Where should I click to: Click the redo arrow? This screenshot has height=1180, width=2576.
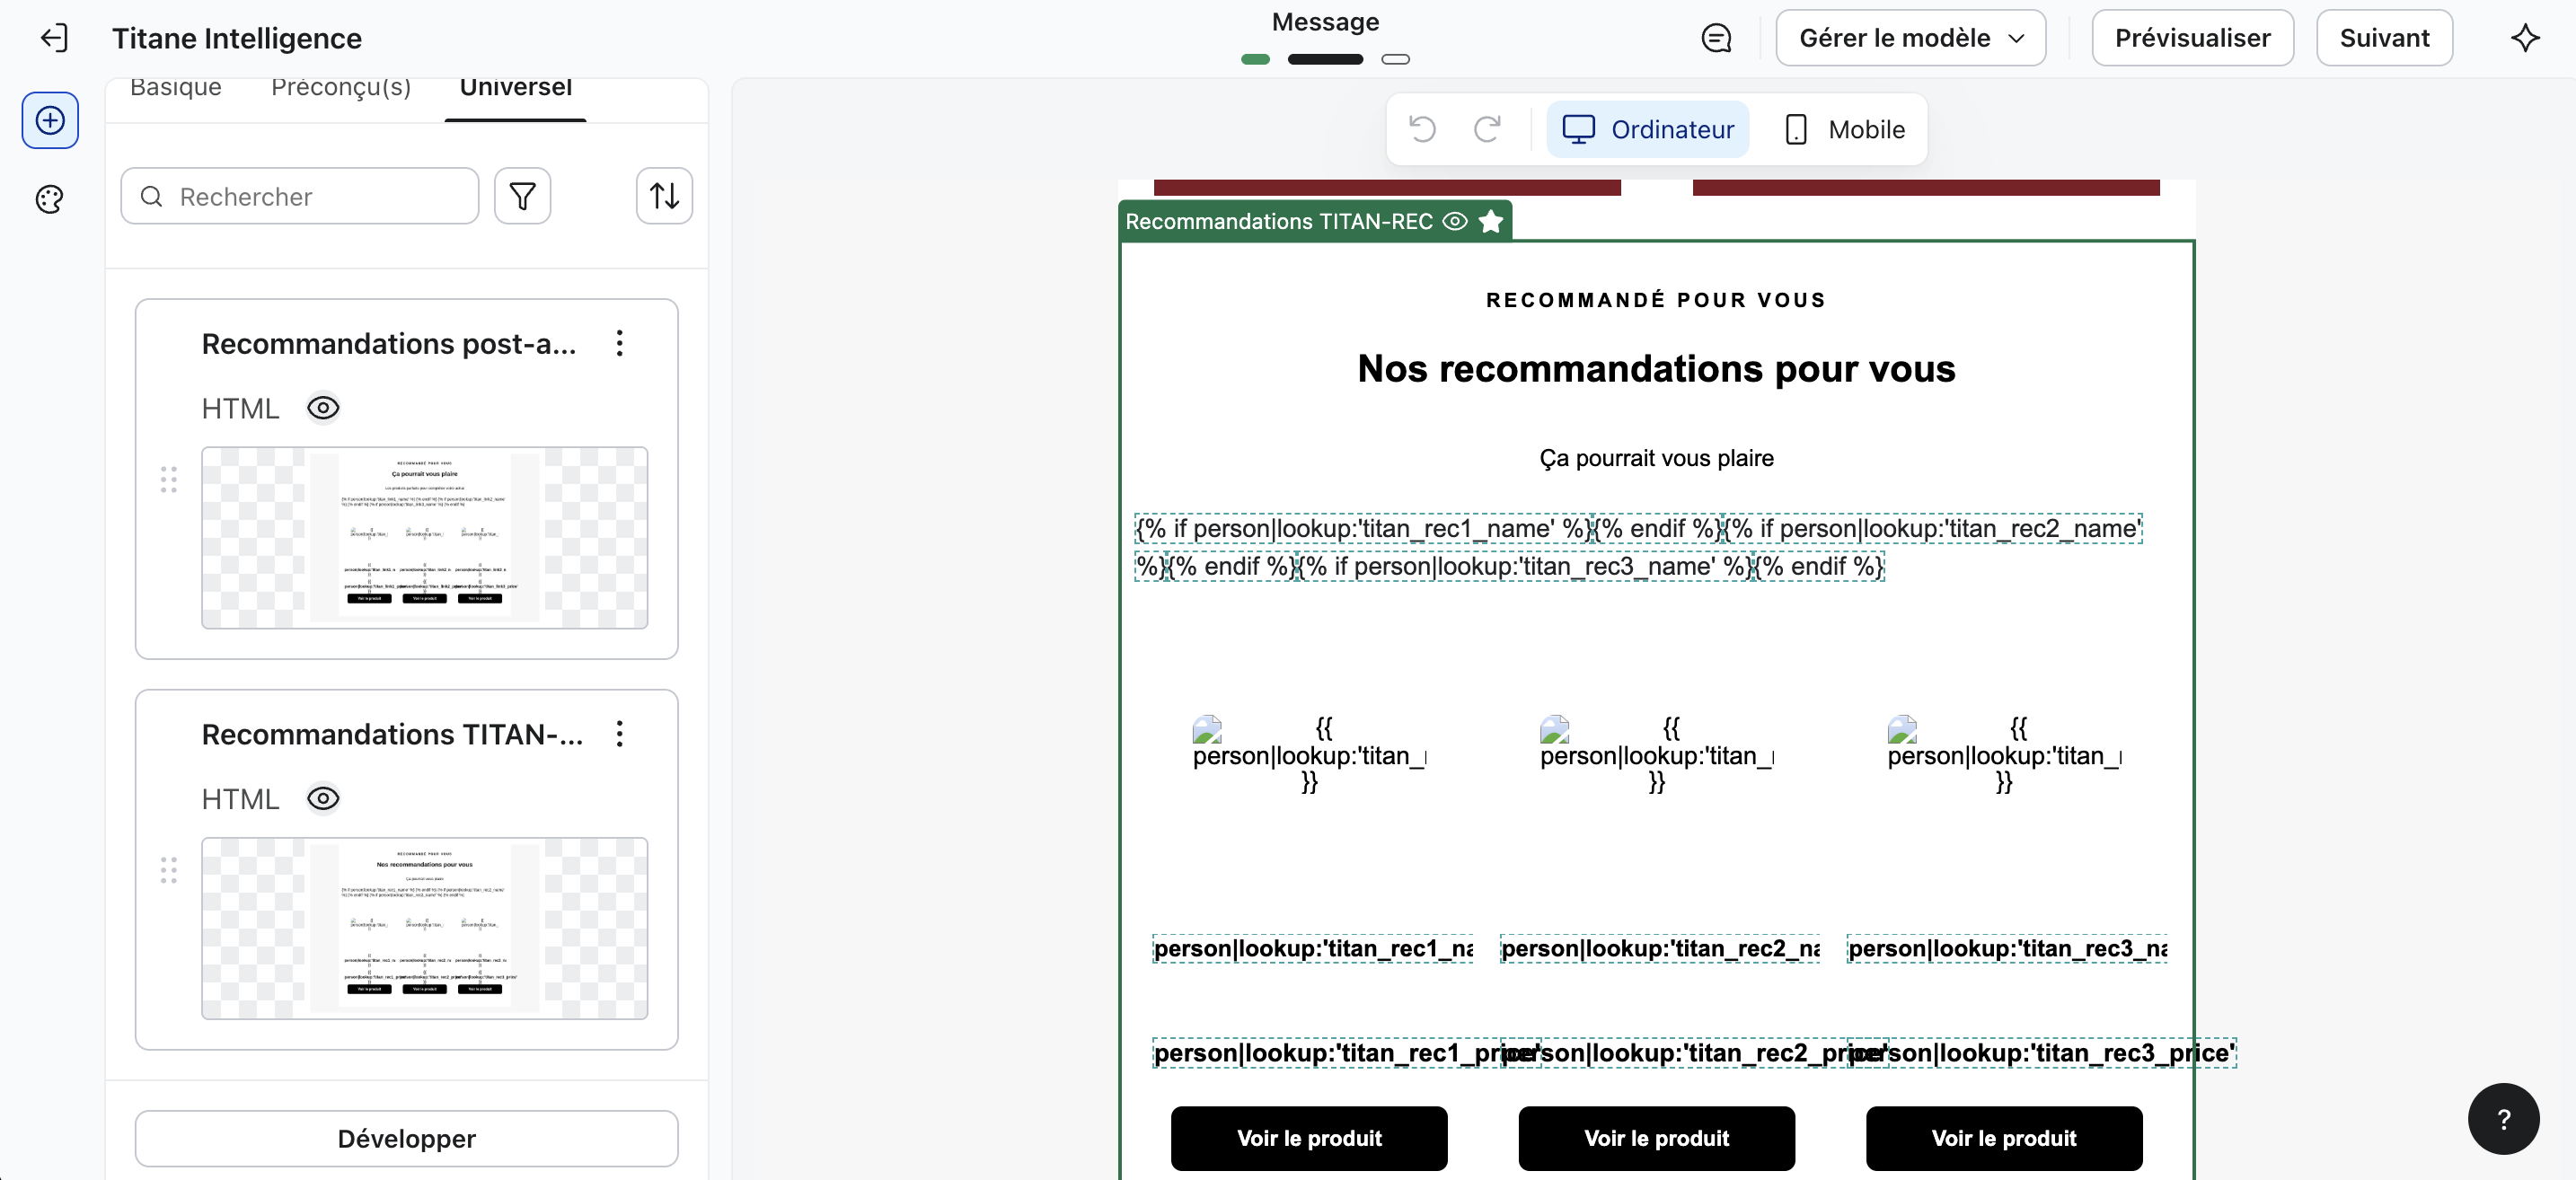point(1488,129)
